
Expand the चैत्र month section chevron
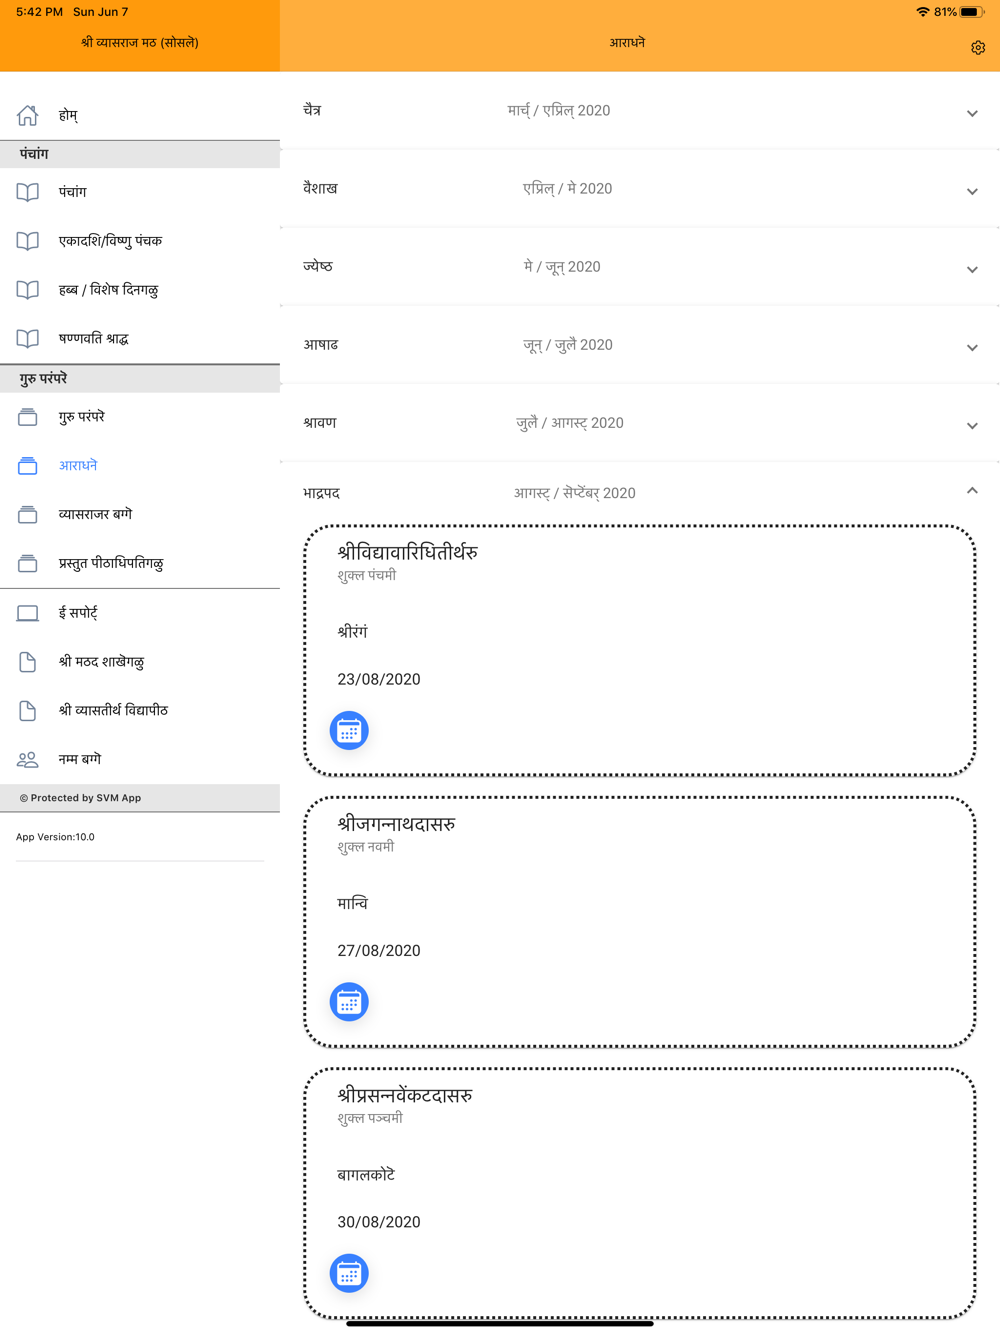(x=972, y=113)
